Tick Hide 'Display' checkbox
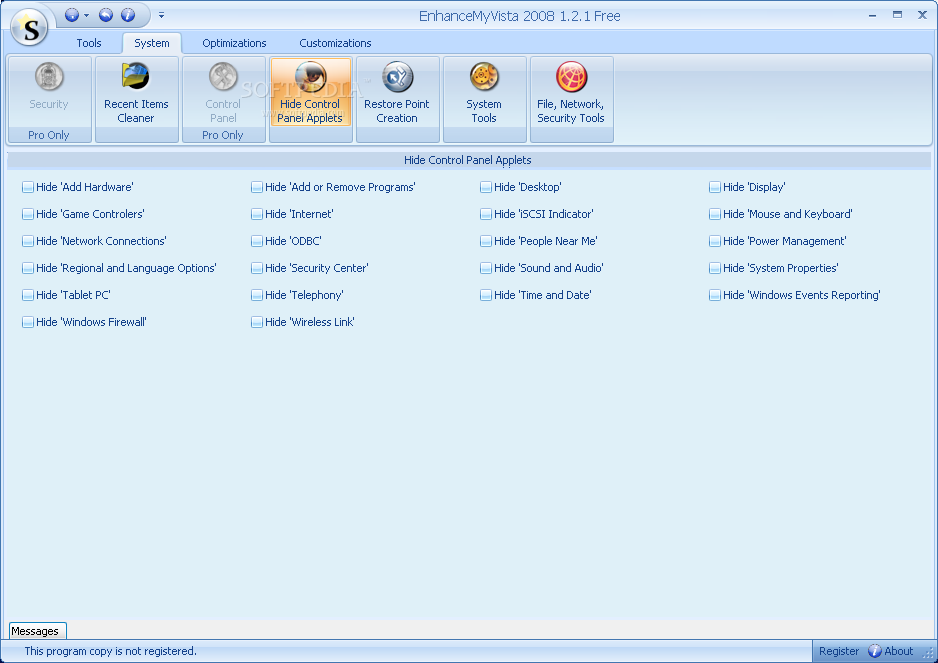This screenshot has height=663, width=938. [715, 187]
